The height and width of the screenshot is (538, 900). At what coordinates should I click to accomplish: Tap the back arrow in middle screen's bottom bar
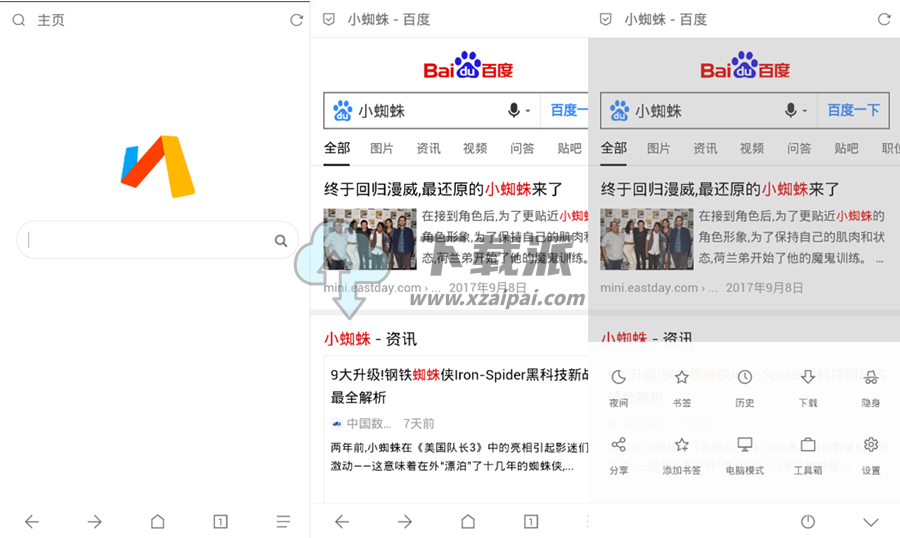(x=342, y=521)
